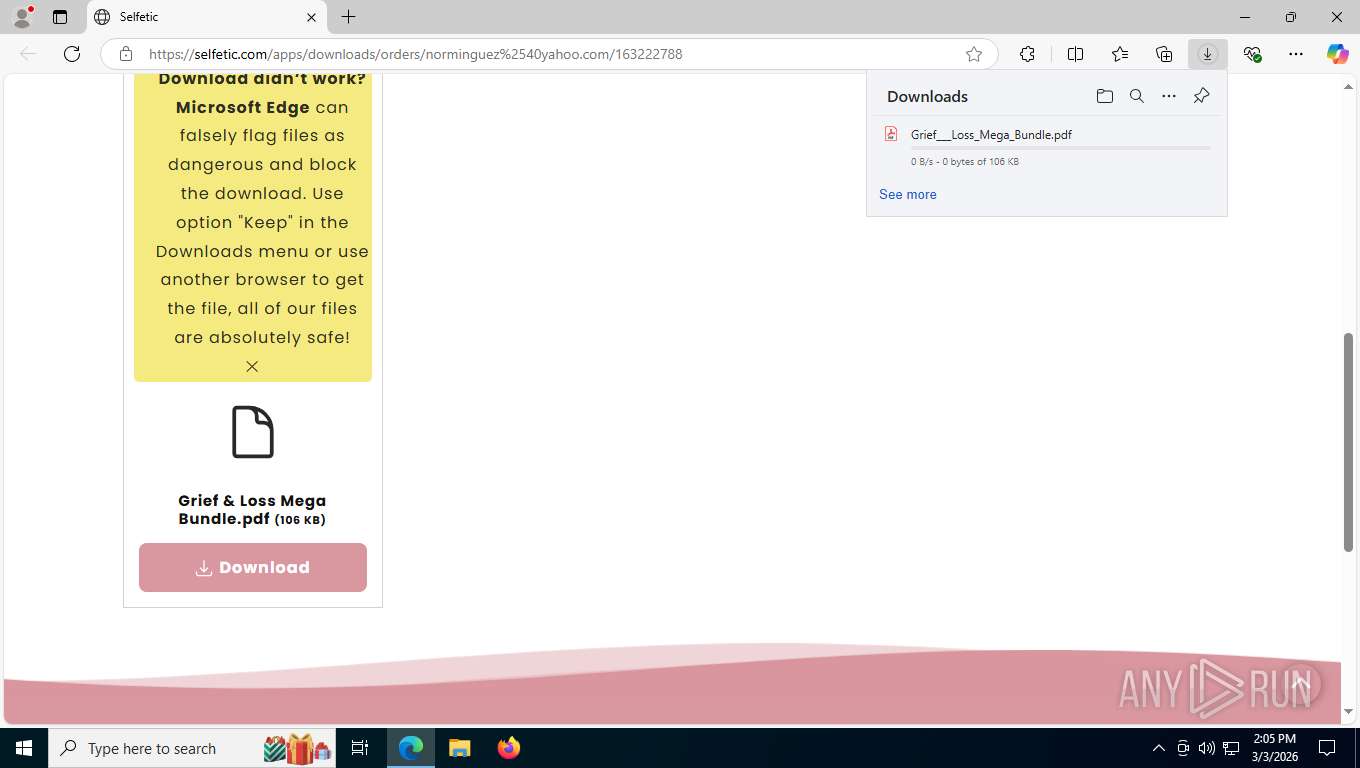The height and width of the screenshot is (768, 1360).
Task: Open a new tab with plus icon
Action: coord(348,17)
